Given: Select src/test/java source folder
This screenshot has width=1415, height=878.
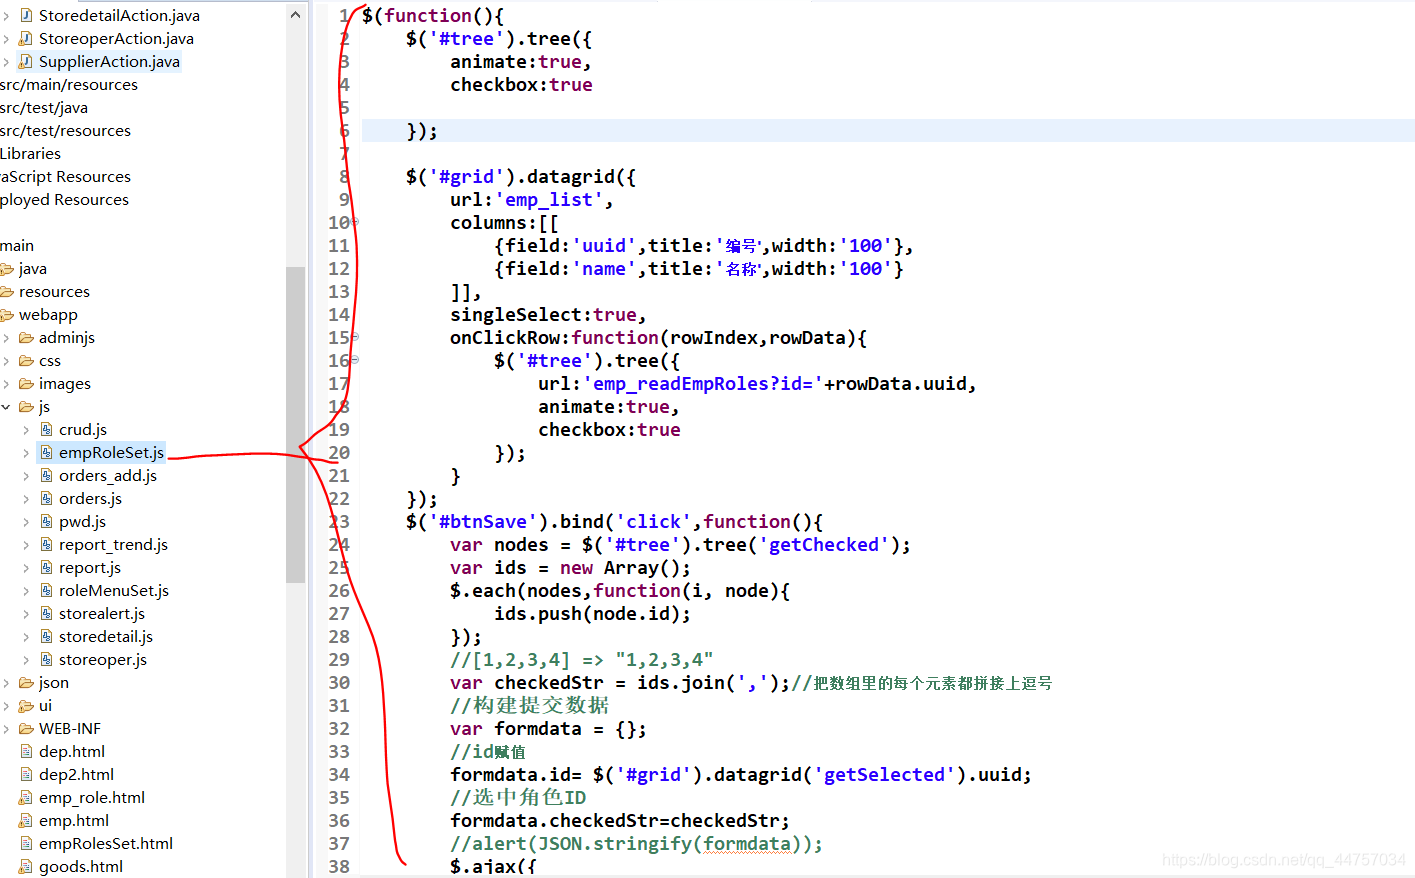Looking at the screenshot, I should (44, 107).
